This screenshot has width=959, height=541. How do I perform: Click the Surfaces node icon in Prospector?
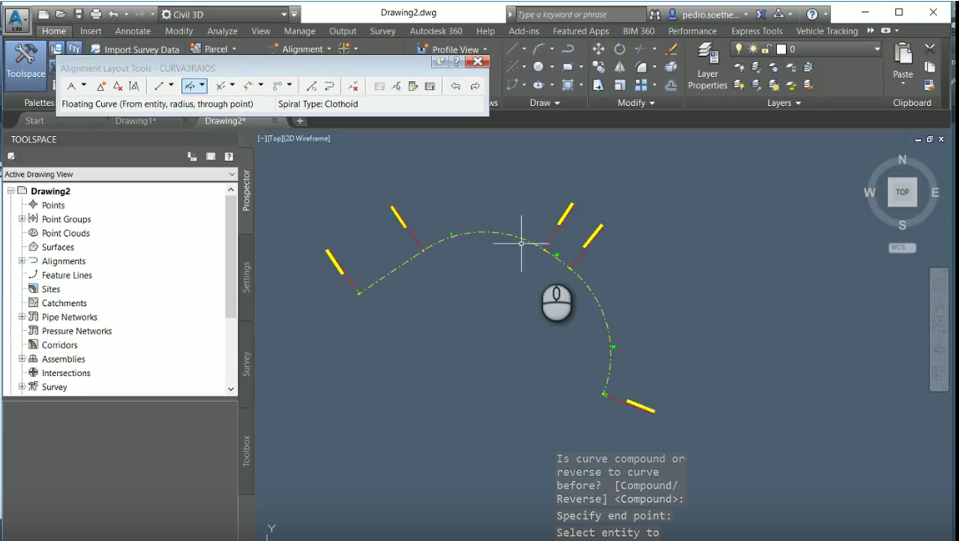click(x=33, y=247)
